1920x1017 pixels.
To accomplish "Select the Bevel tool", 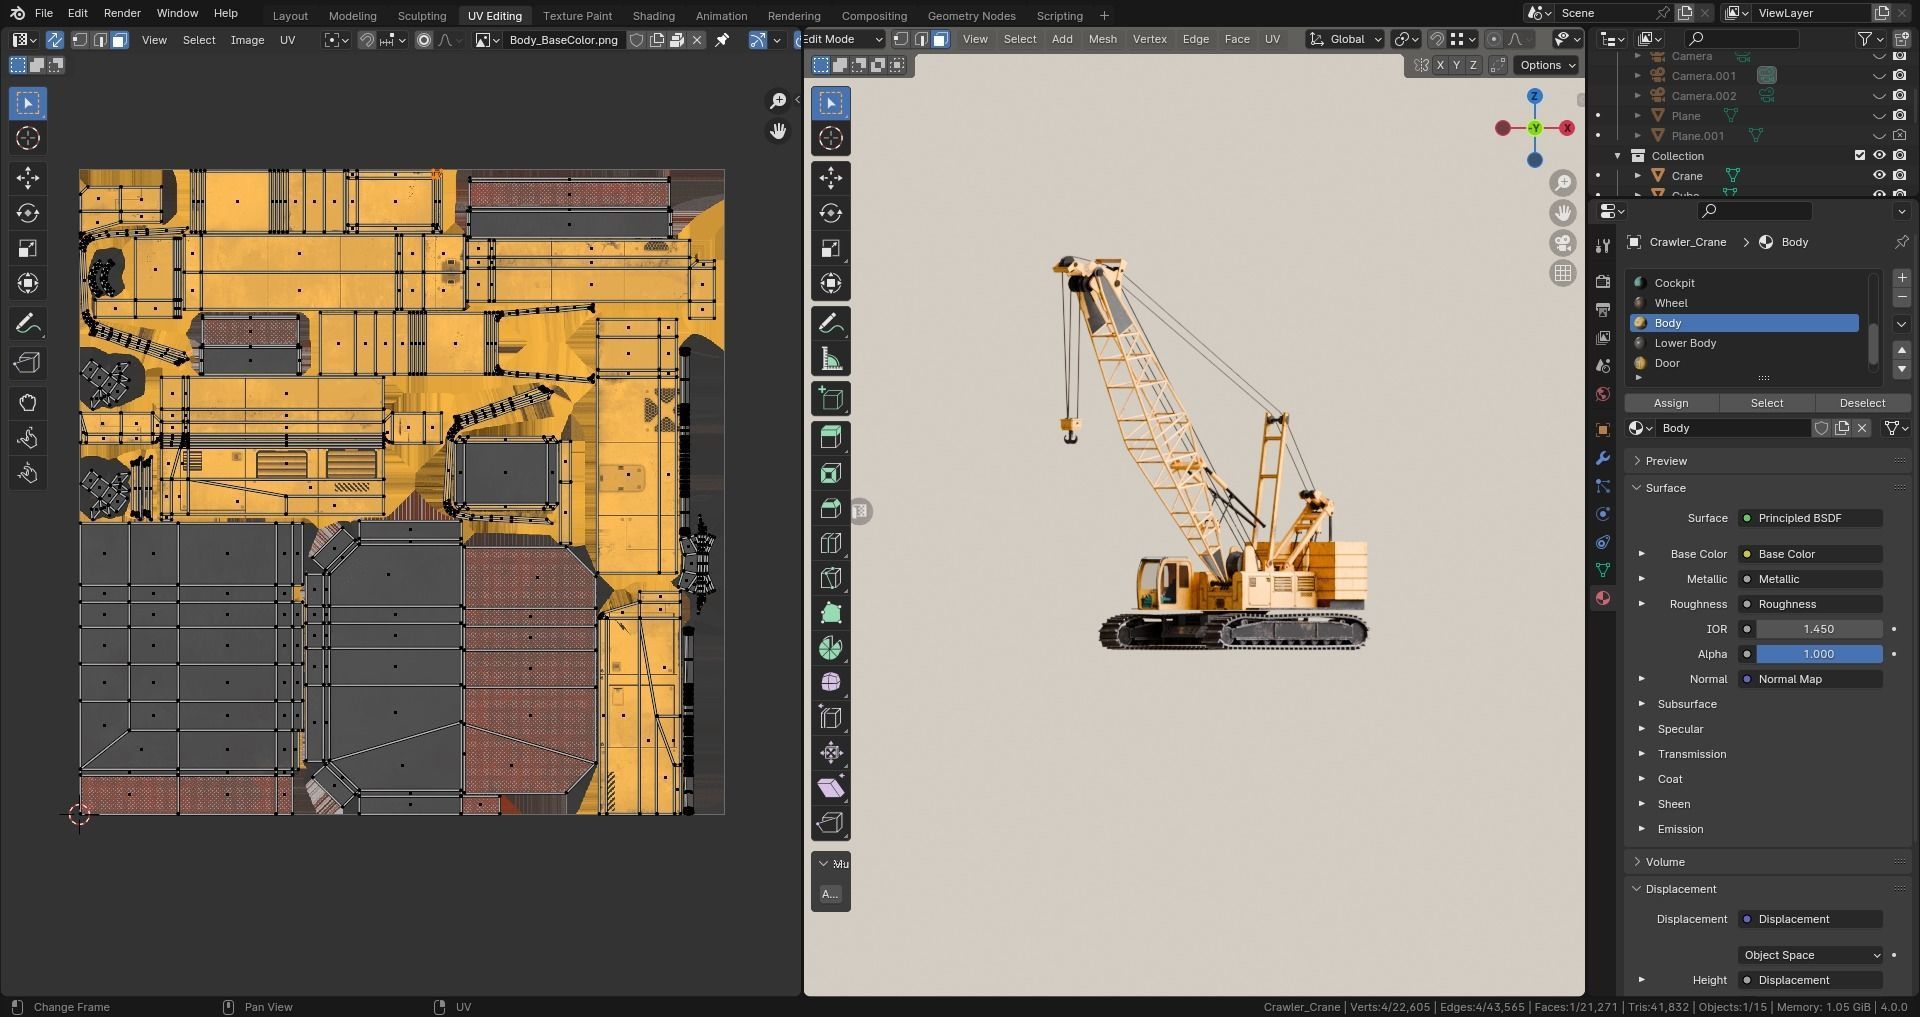I will point(831,508).
